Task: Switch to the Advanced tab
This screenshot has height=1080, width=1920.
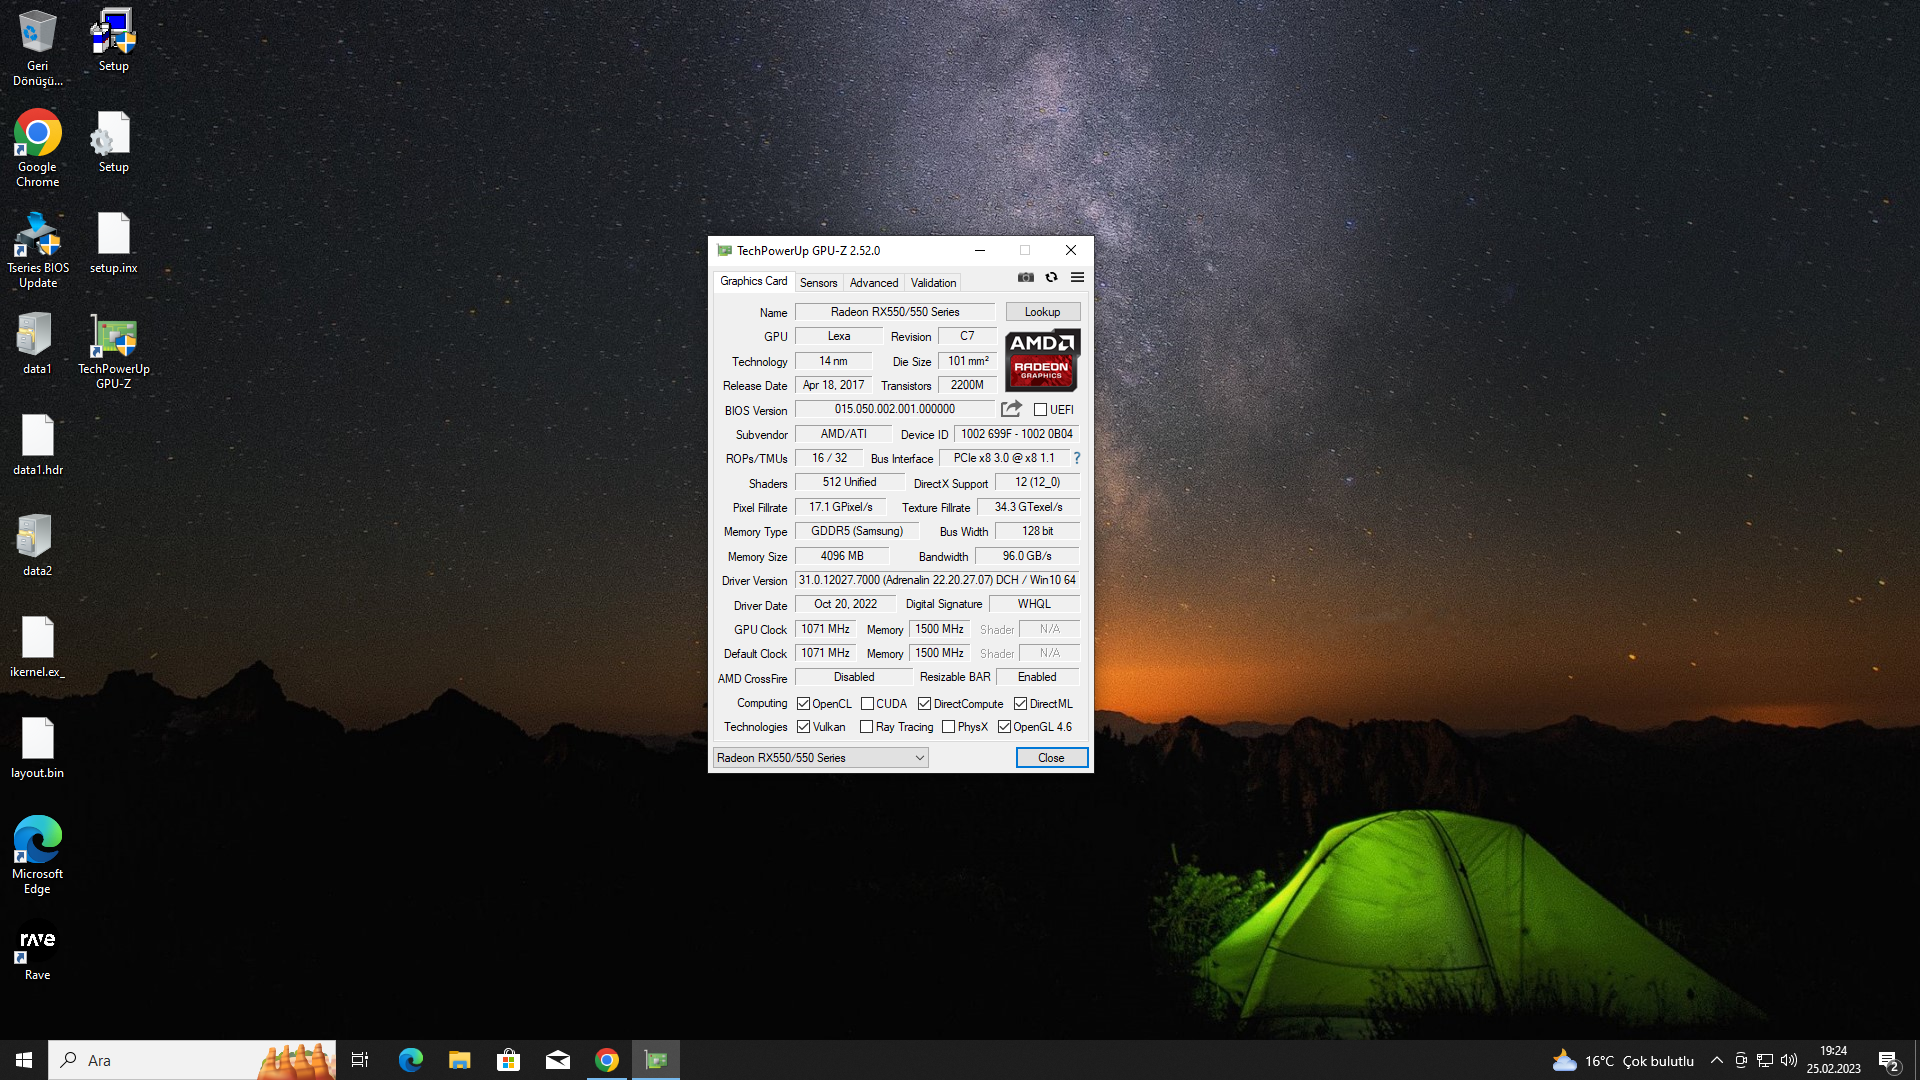Action: 873,283
